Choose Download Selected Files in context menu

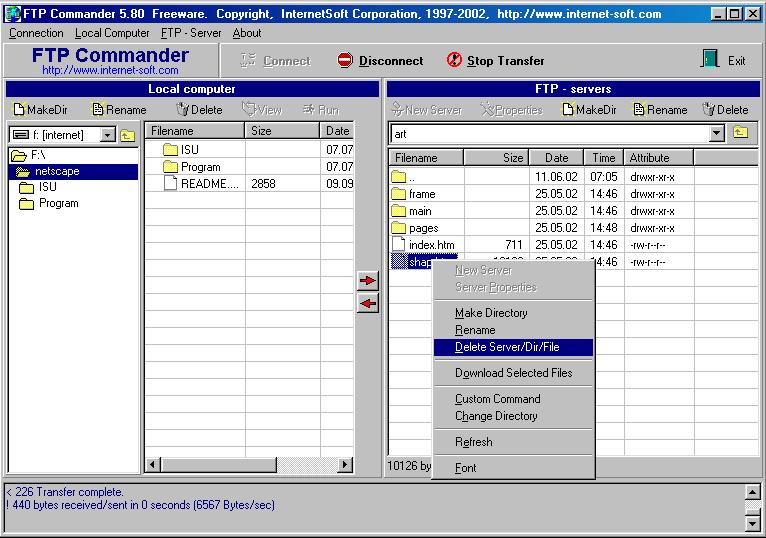513,373
